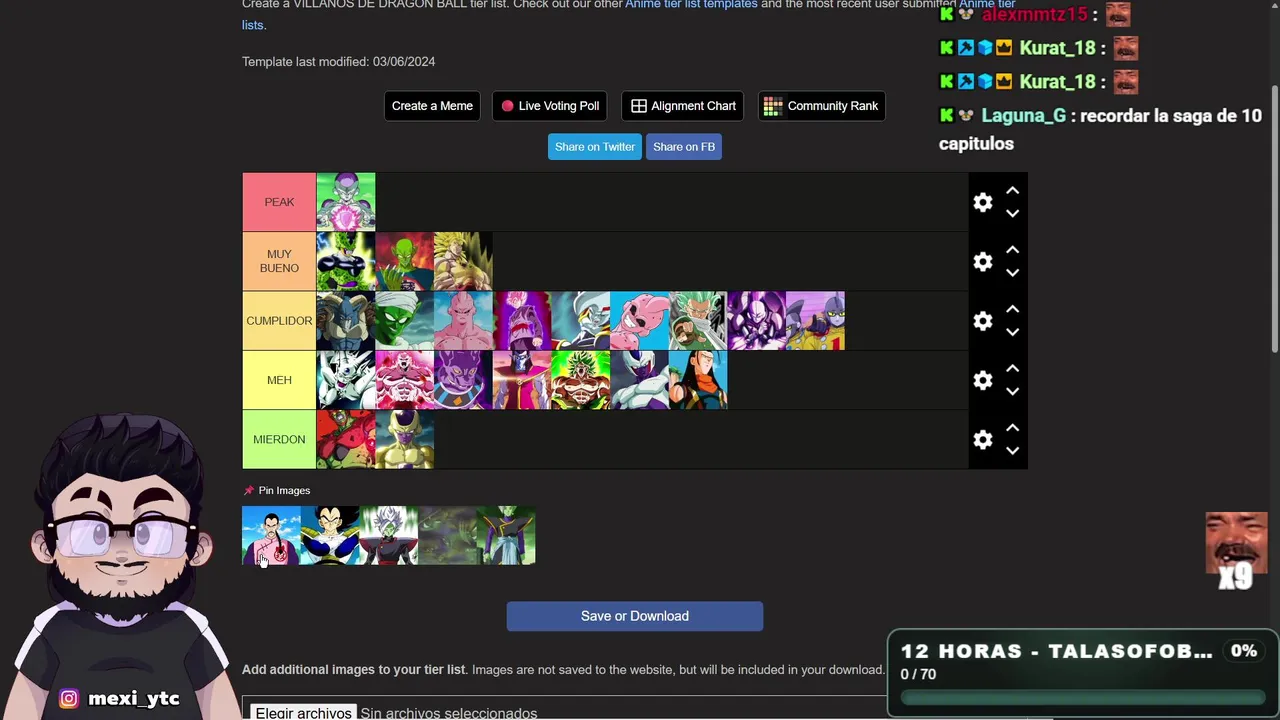Click Save or Download button

635,616
